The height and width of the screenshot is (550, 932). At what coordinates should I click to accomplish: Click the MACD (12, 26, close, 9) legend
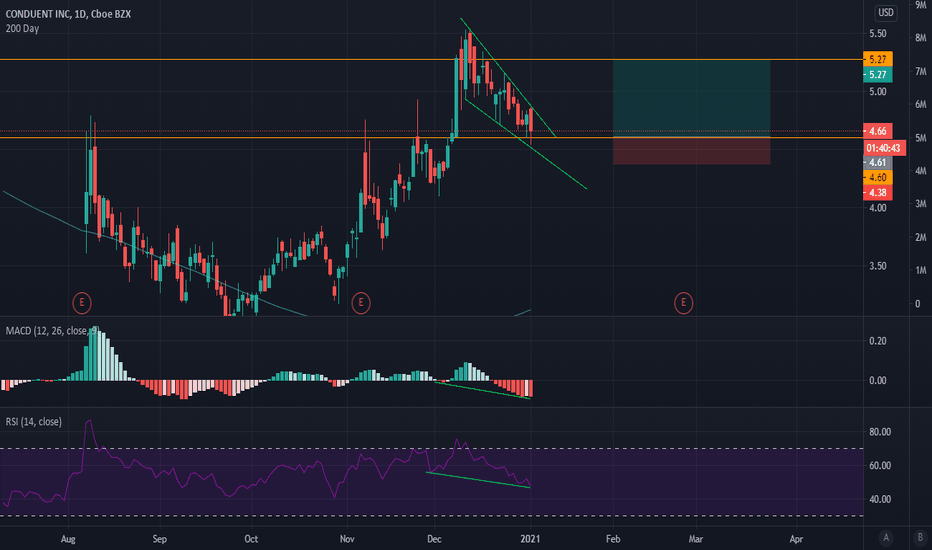pyautogui.click(x=52, y=331)
